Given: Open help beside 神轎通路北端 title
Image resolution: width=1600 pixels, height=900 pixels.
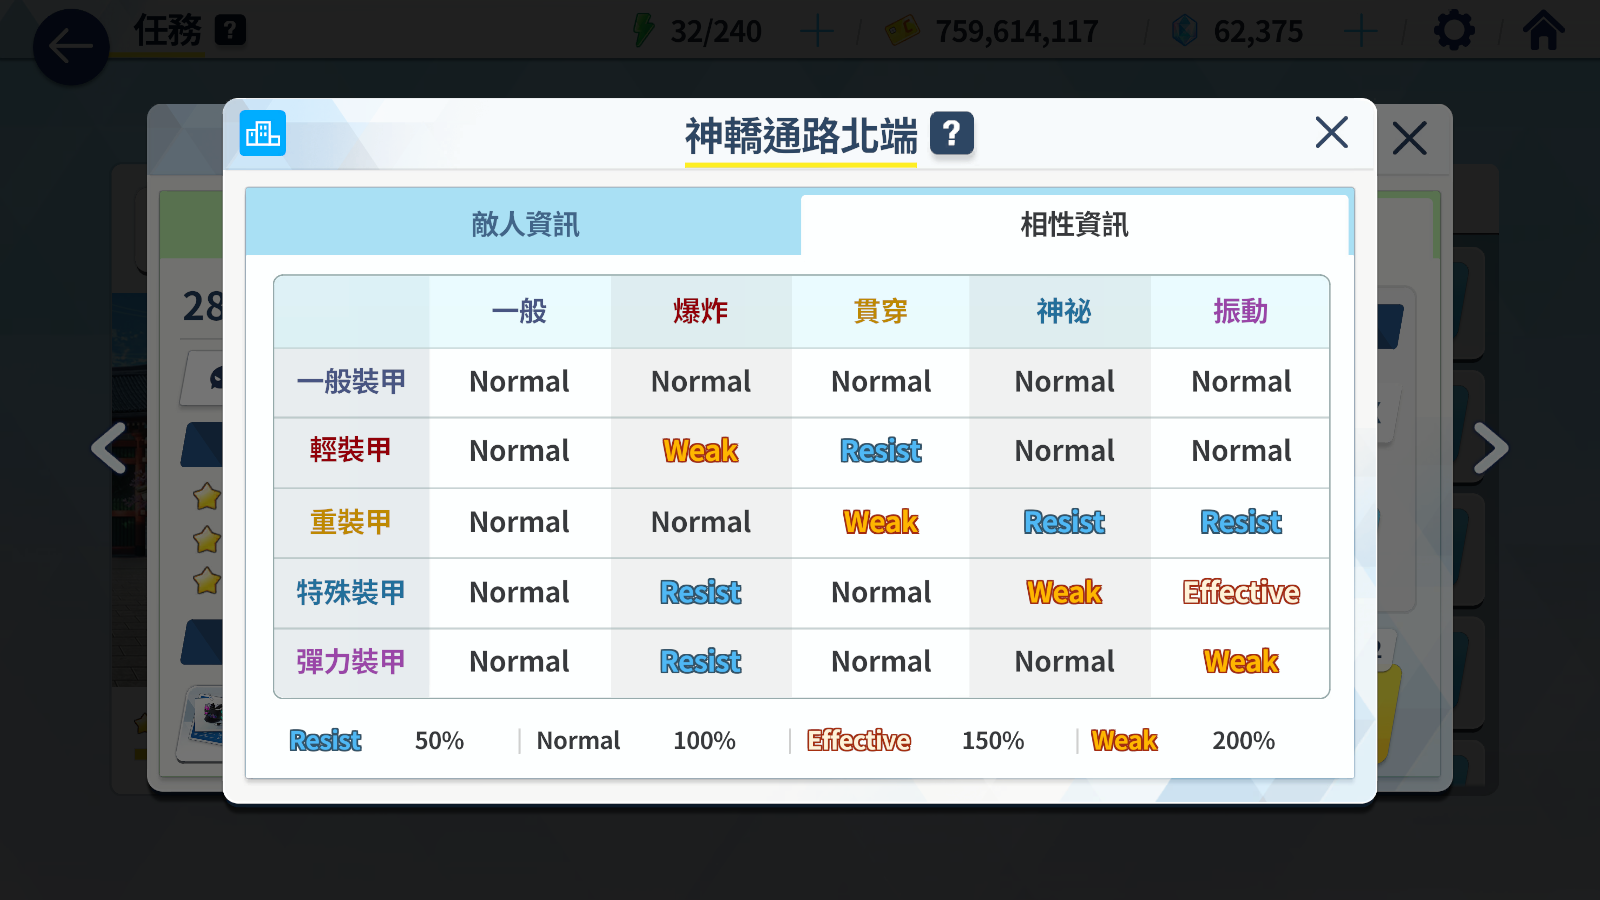Looking at the screenshot, I should click(951, 133).
